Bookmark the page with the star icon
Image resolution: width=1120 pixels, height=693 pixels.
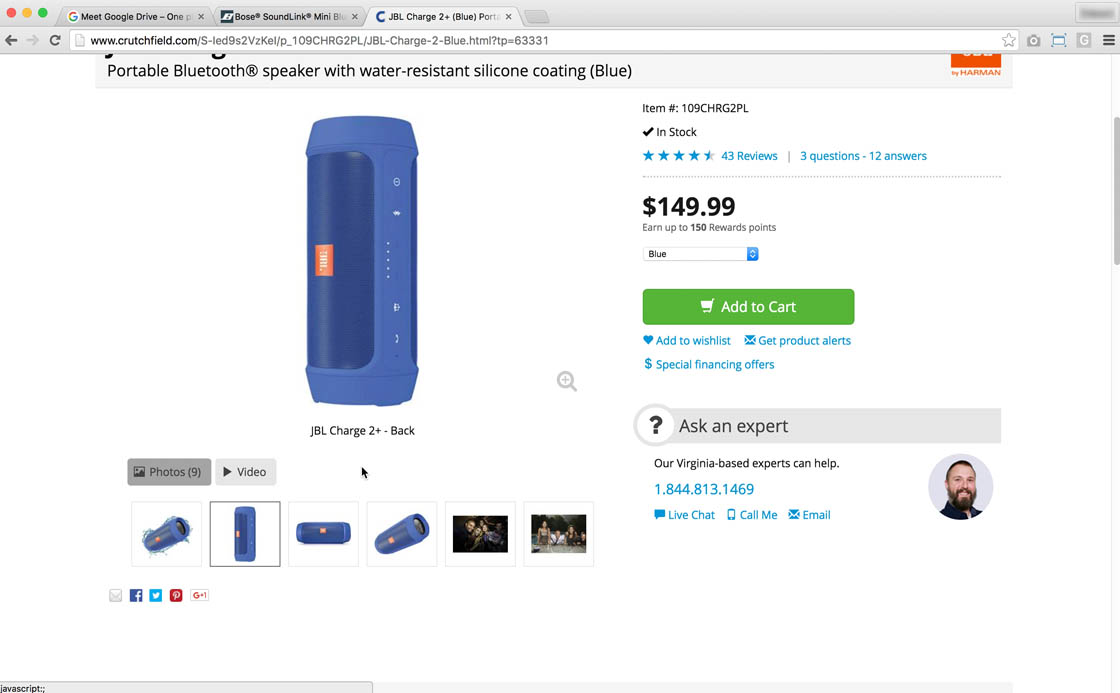pos(1009,40)
